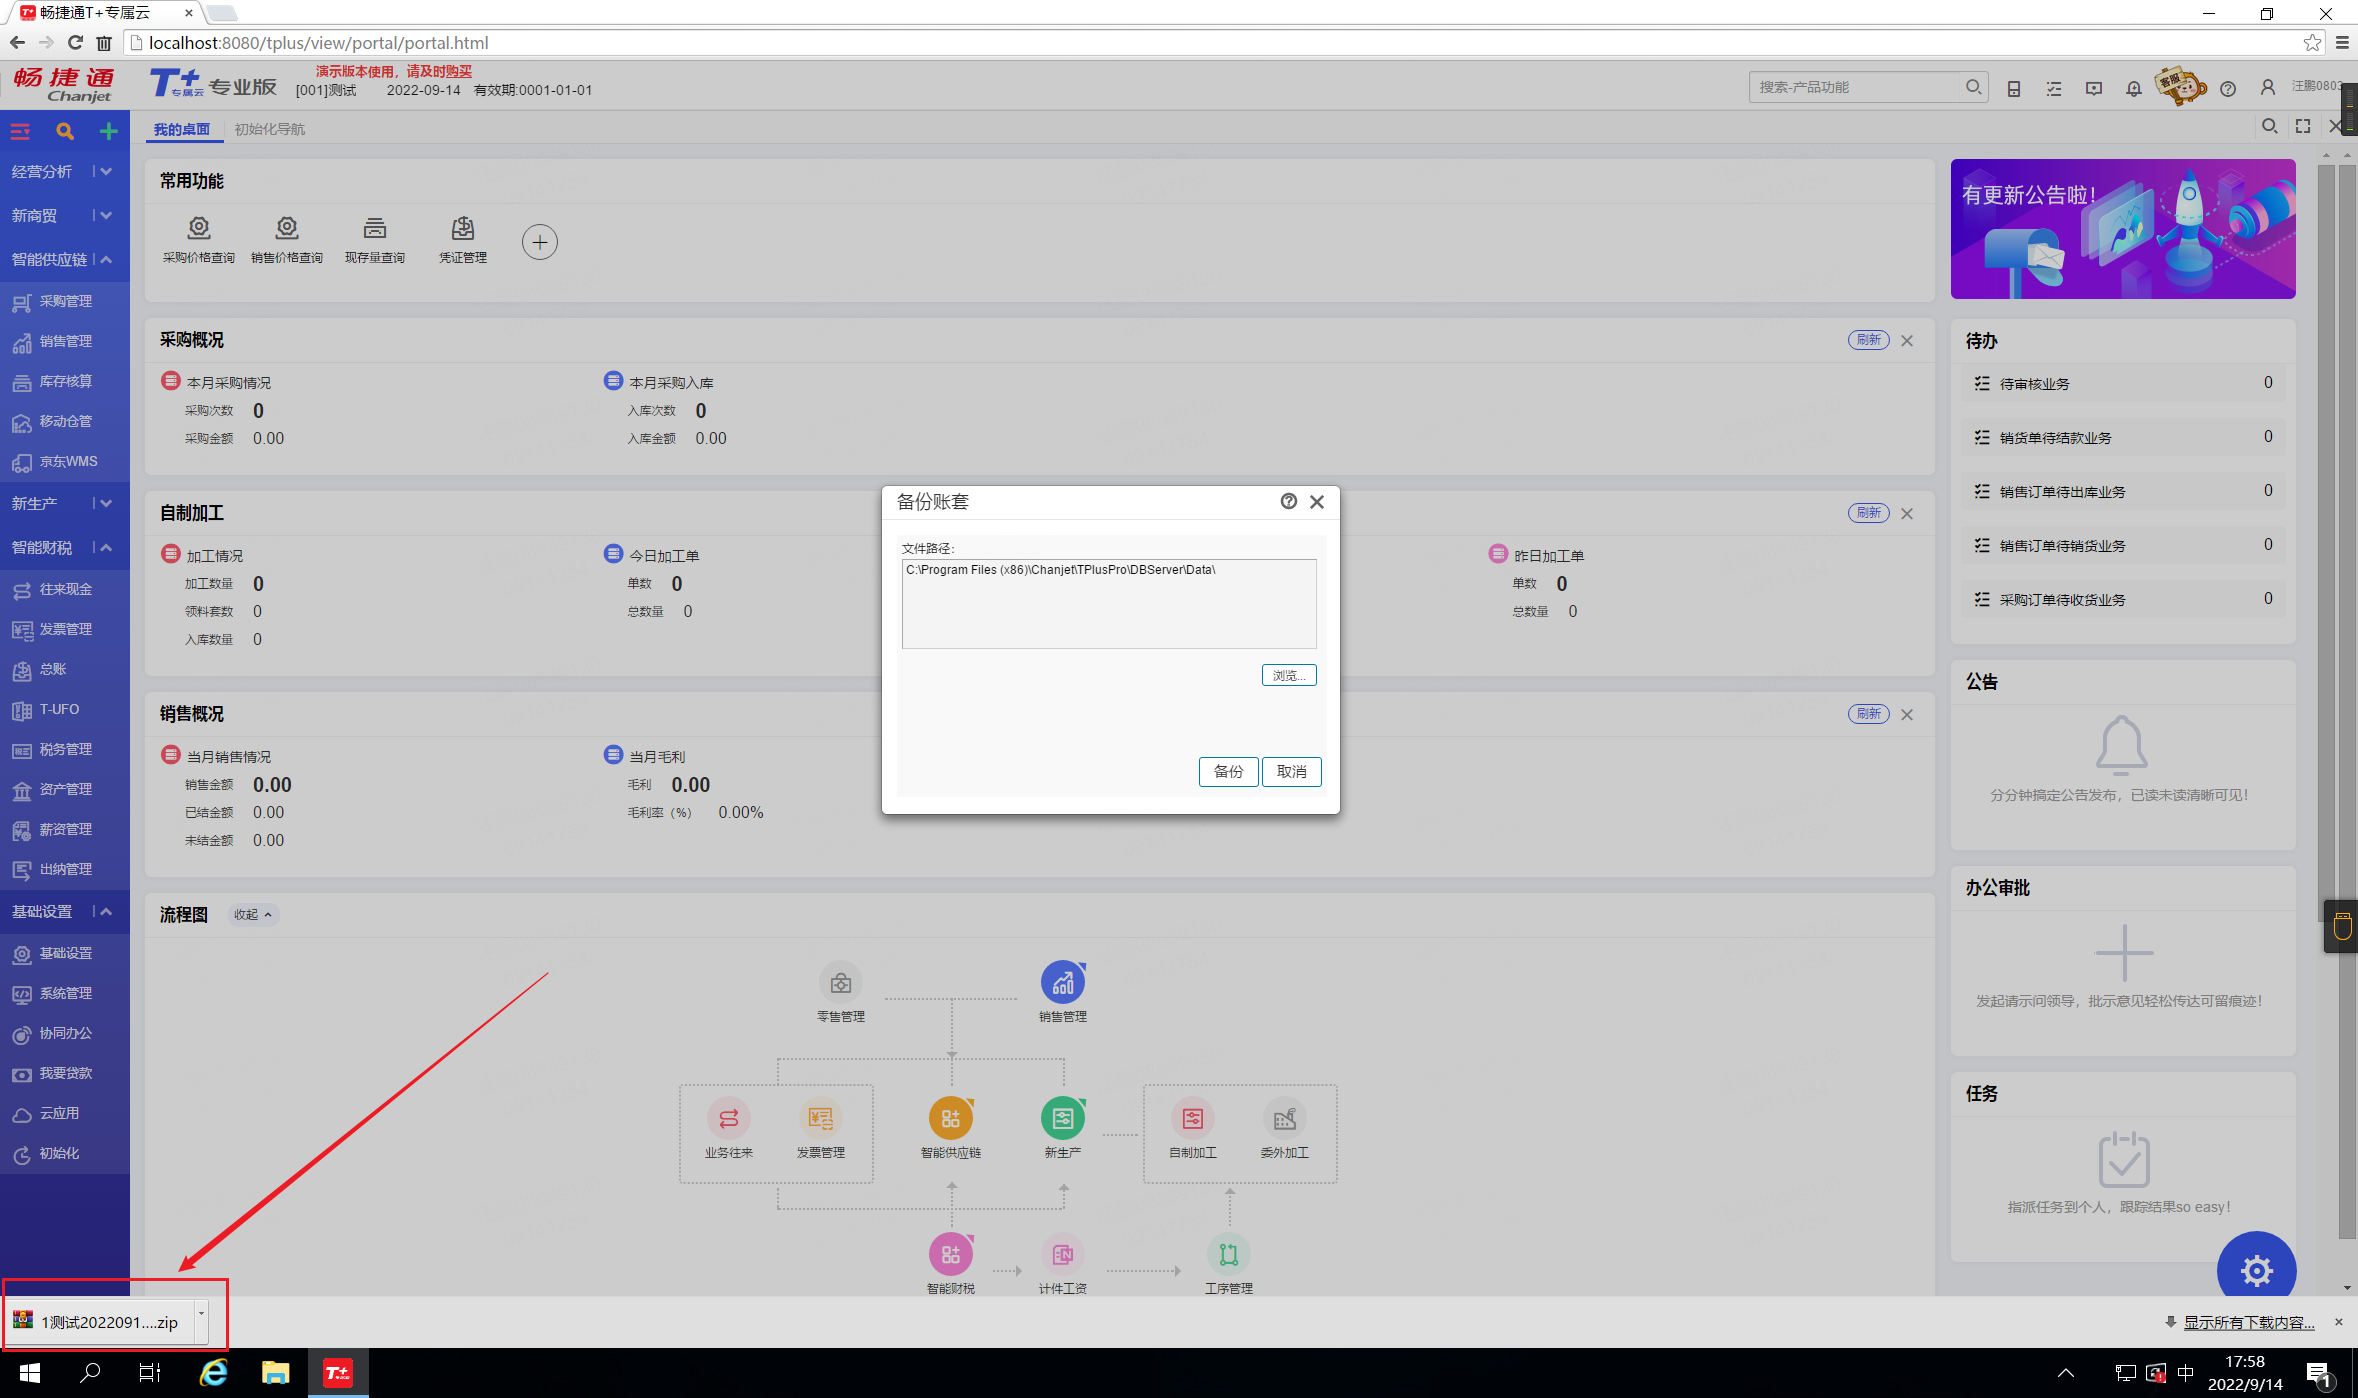
Task: Select 采购管理 in the sidebar
Action: point(66,301)
